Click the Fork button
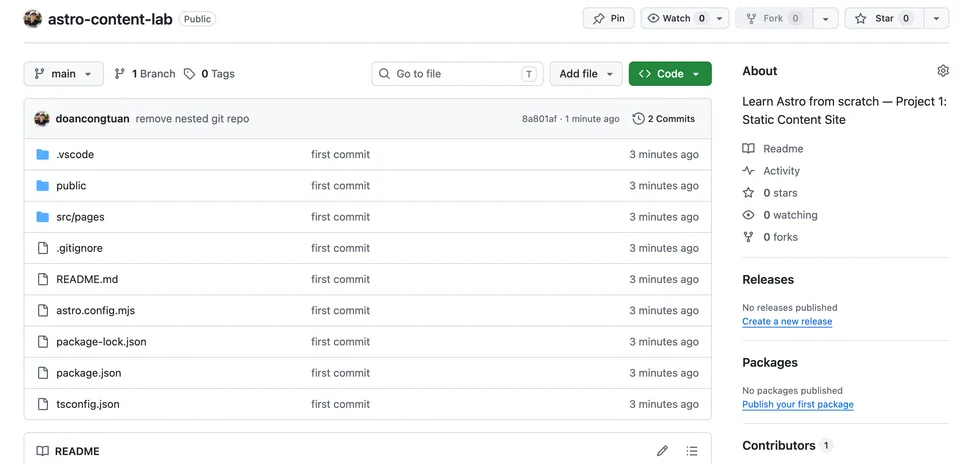This screenshot has width=960, height=464. pos(774,18)
